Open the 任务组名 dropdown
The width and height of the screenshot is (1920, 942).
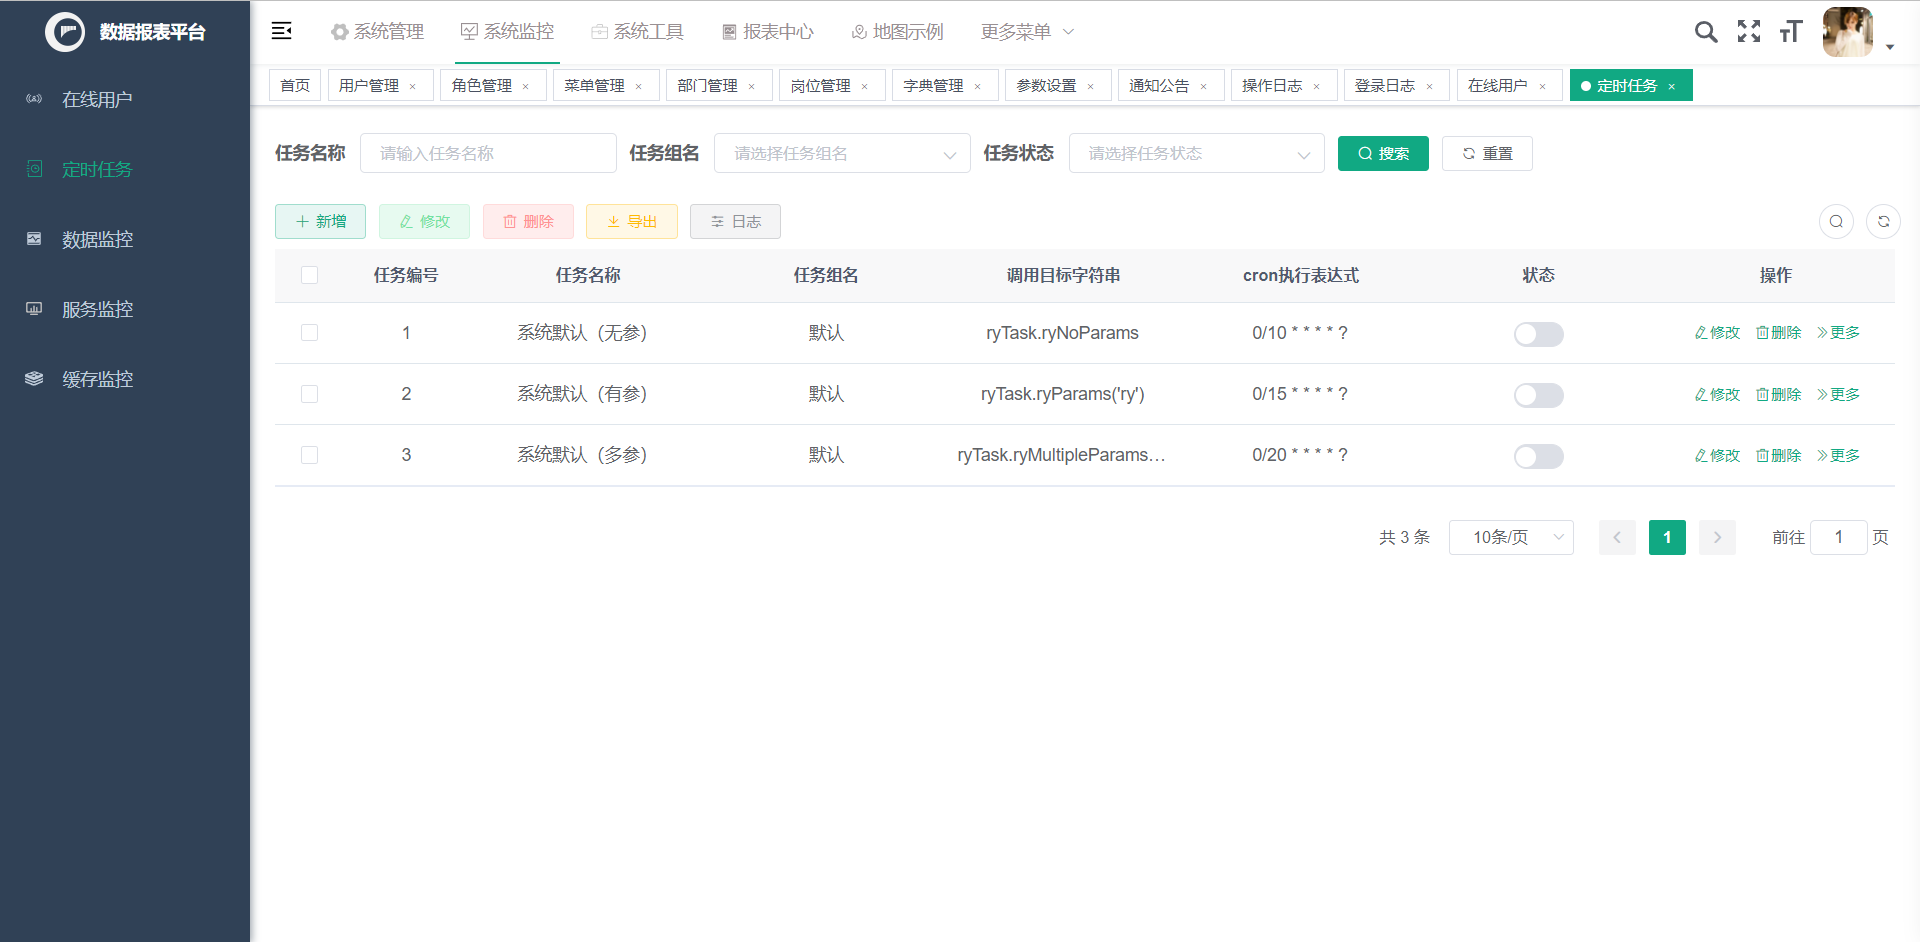pyautogui.click(x=841, y=153)
